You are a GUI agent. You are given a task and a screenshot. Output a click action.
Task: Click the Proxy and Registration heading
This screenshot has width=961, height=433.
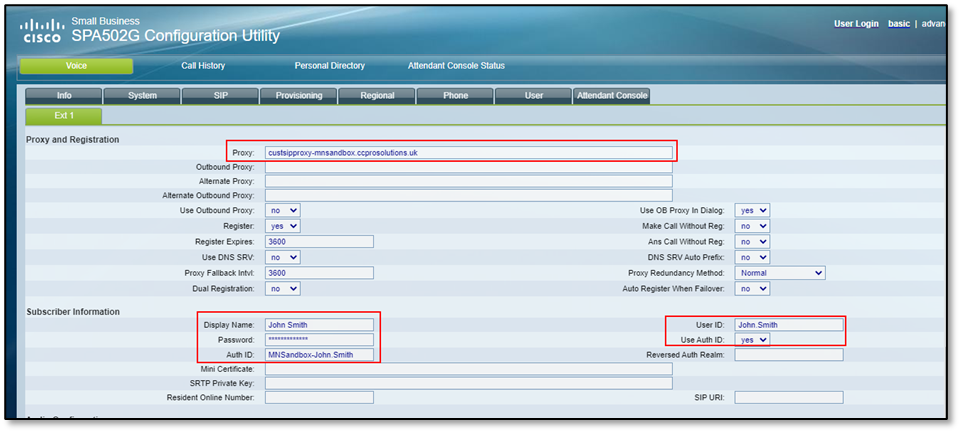(72, 139)
